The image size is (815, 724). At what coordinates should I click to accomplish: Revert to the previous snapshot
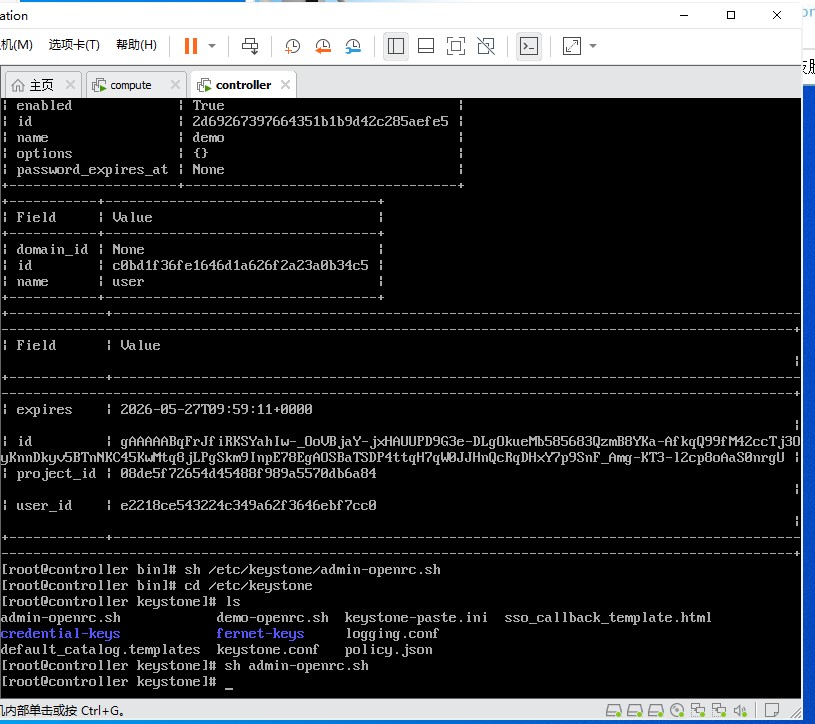[323, 46]
